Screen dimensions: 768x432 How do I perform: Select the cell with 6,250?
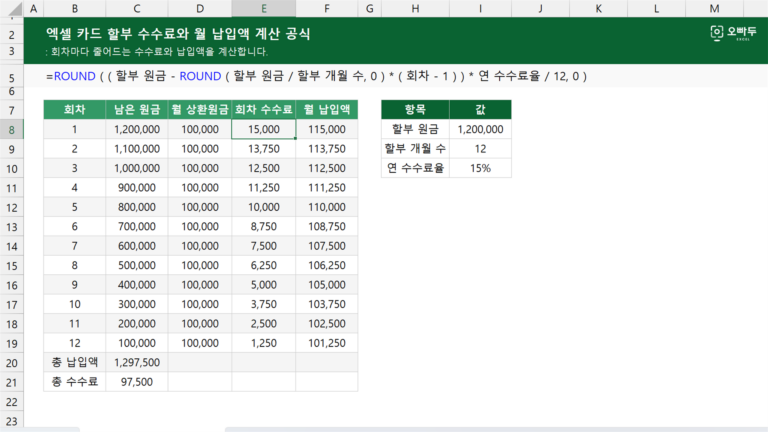click(264, 265)
